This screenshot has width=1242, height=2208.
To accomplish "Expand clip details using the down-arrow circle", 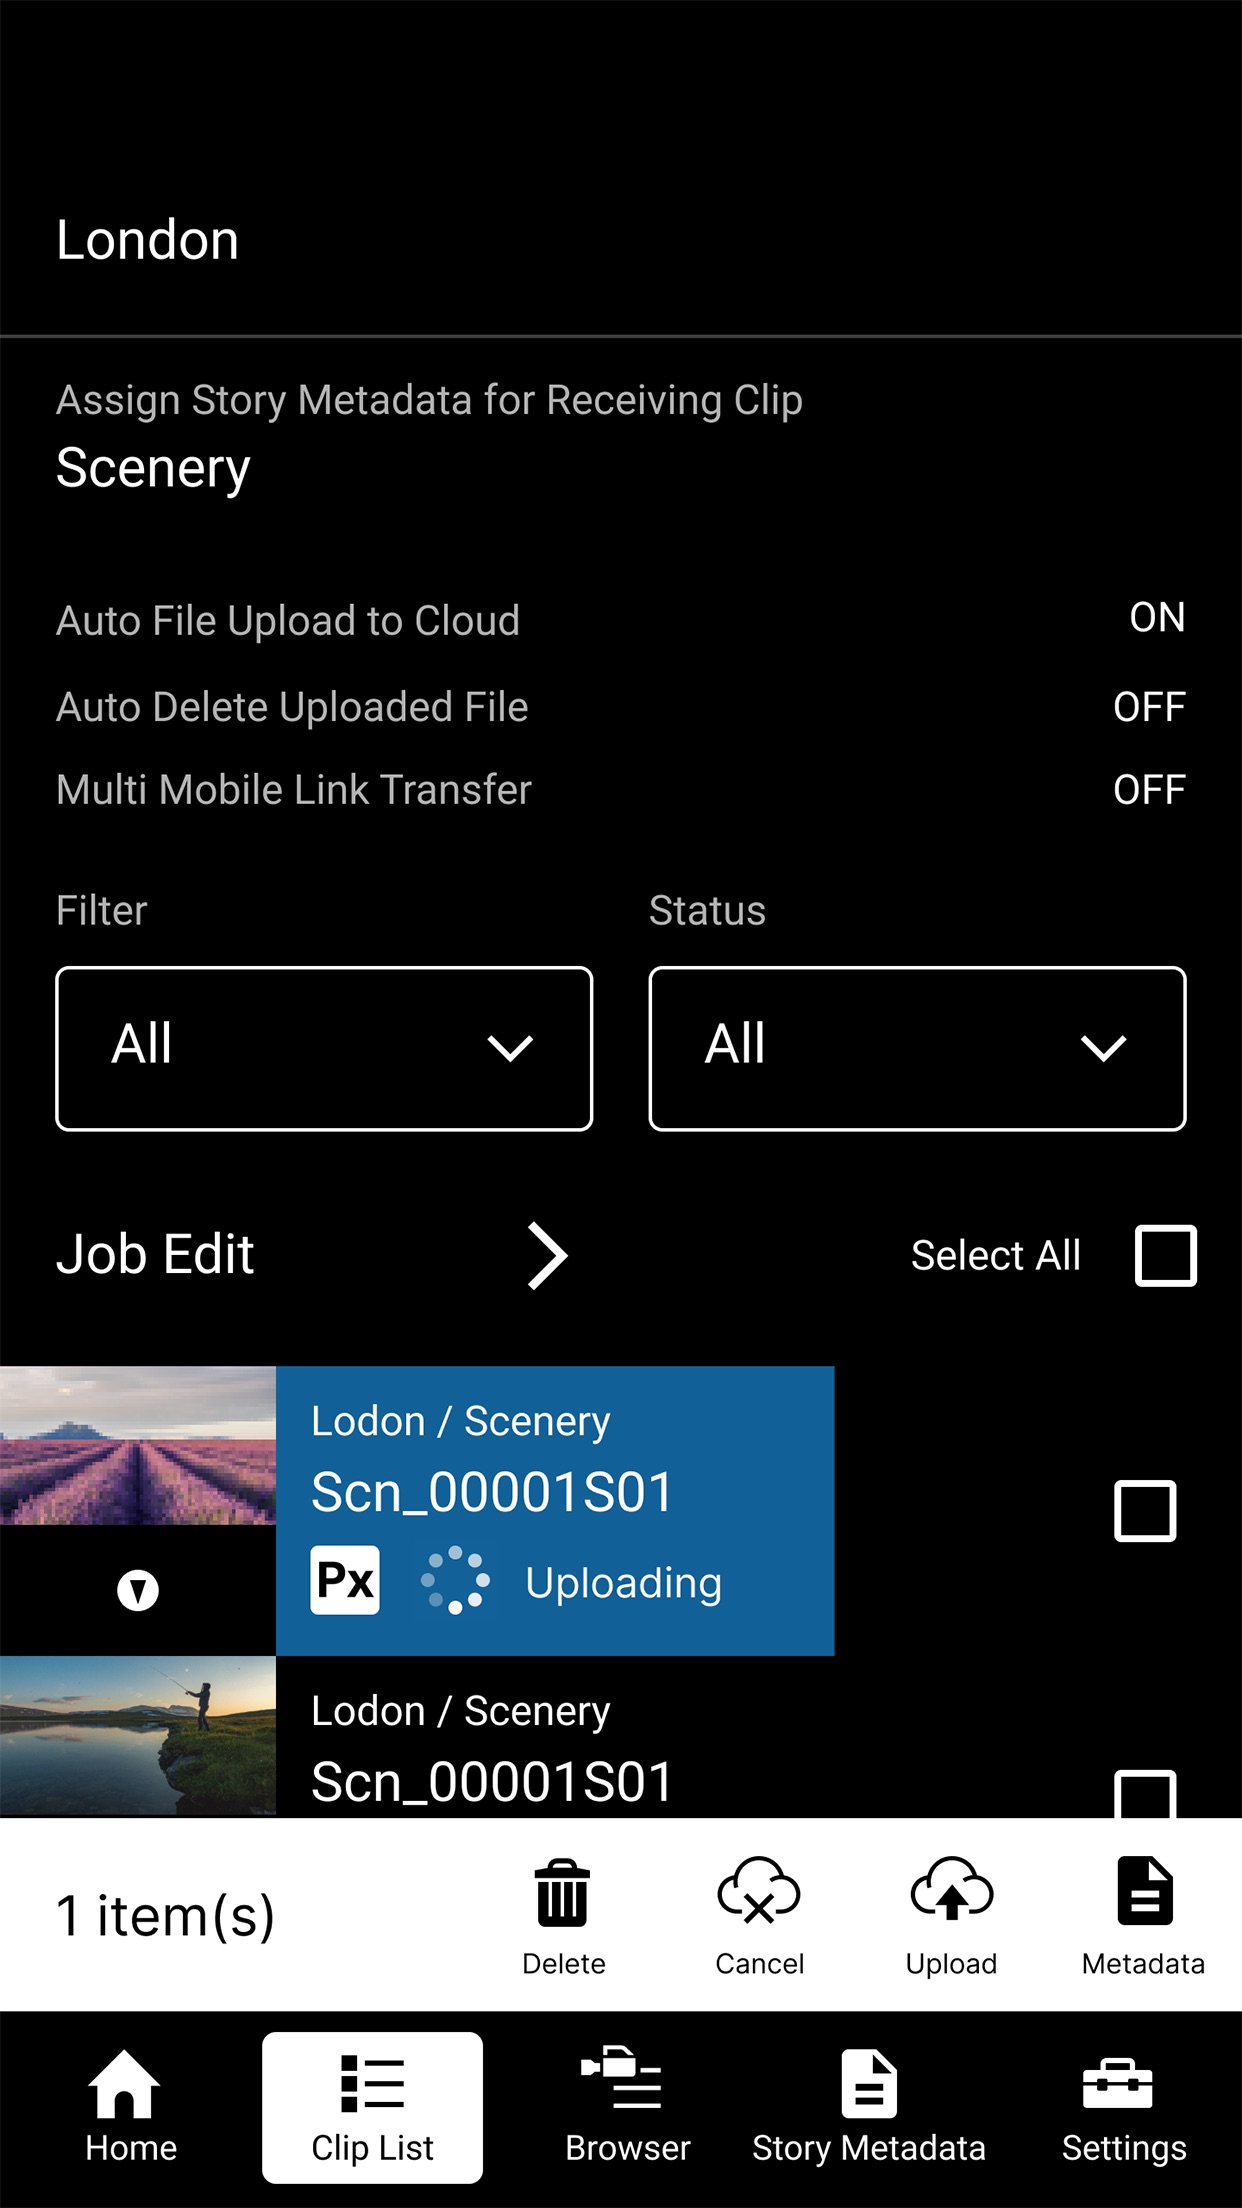I will pyautogui.click(x=138, y=1590).
